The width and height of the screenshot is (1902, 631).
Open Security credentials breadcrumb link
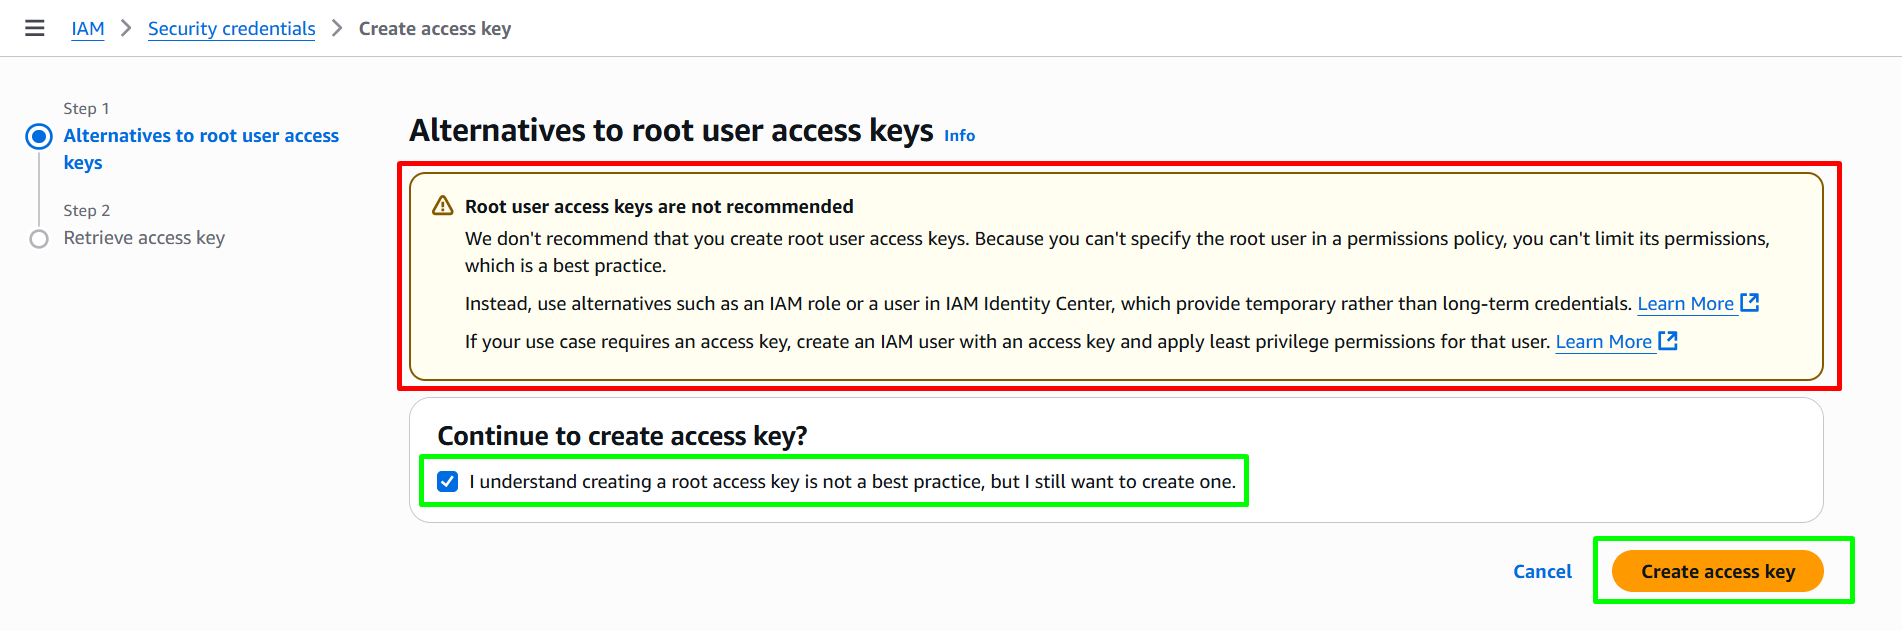[x=232, y=29]
